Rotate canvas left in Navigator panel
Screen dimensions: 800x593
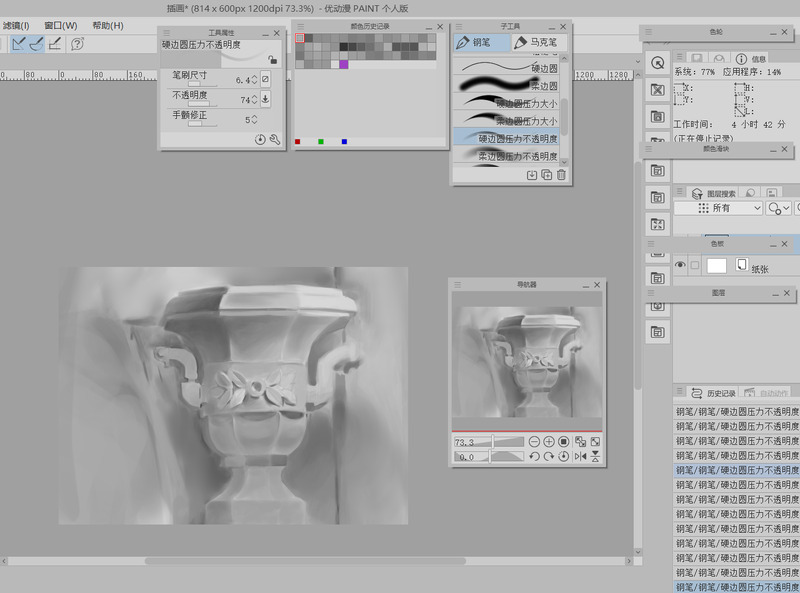click(534, 456)
